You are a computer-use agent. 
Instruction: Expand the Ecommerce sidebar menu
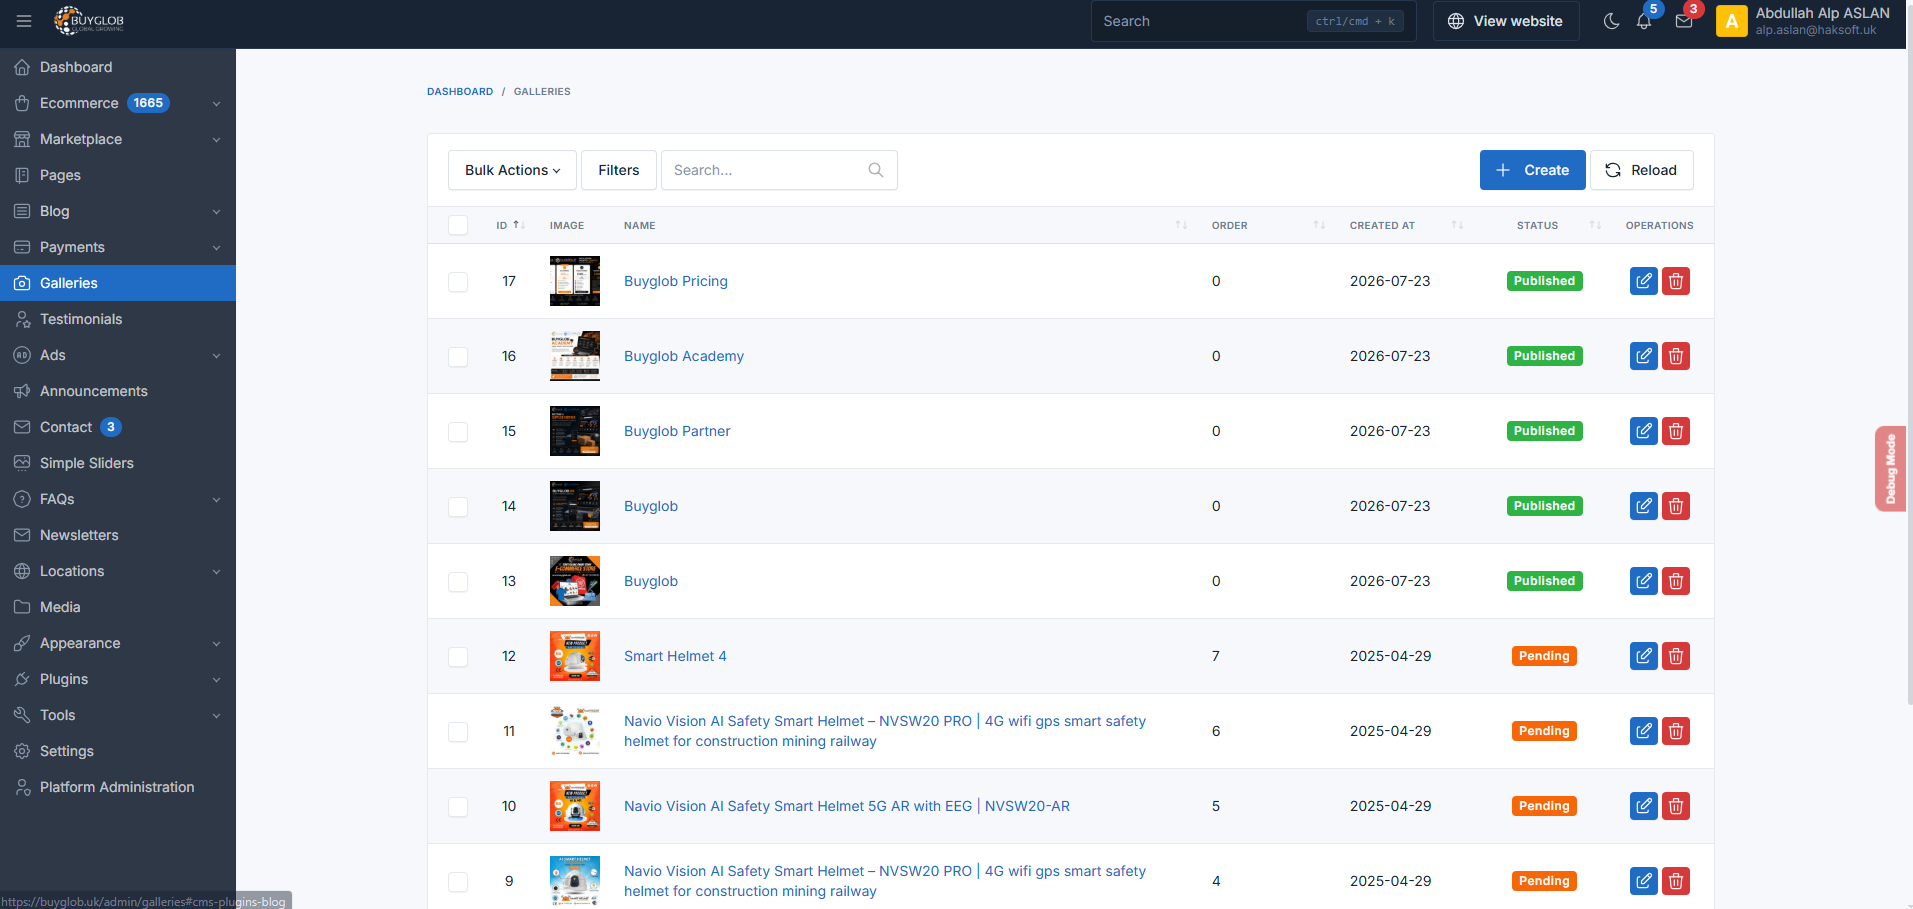(x=118, y=103)
